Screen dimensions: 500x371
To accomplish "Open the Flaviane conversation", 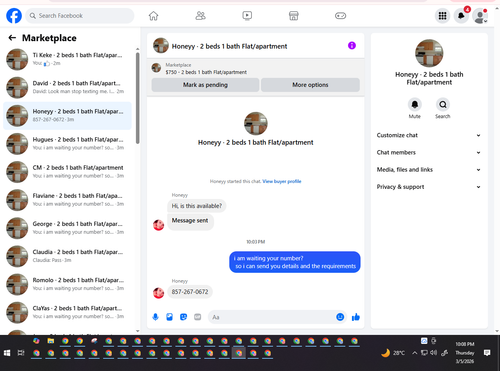I will tap(67, 200).
